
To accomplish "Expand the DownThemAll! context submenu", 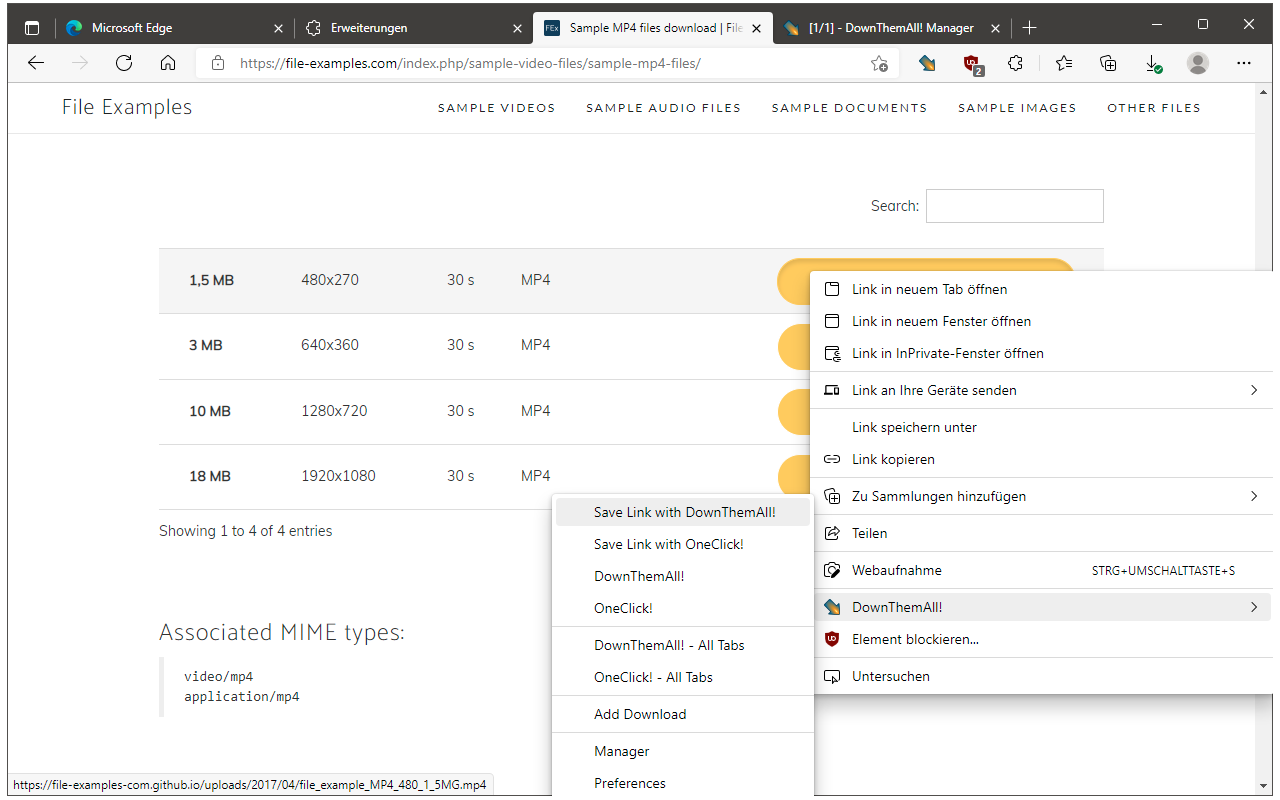I will point(1043,607).
